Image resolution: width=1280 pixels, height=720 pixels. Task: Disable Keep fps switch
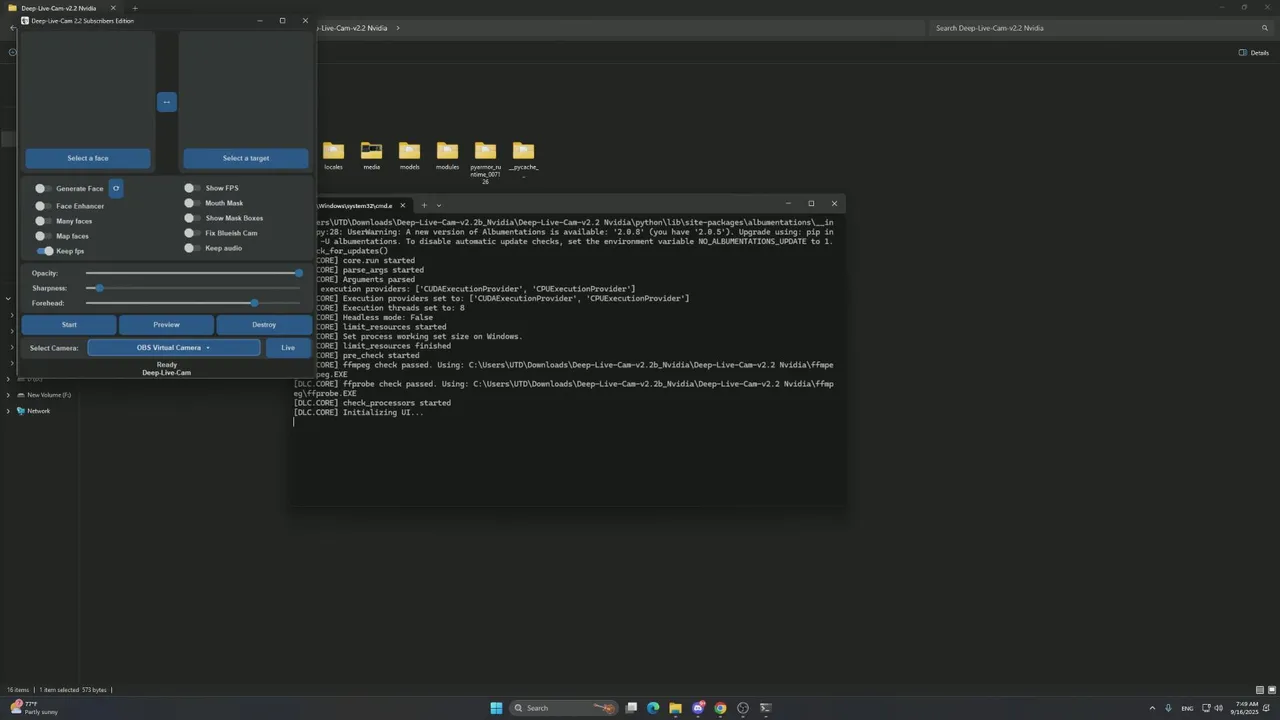pyautogui.click(x=45, y=251)
